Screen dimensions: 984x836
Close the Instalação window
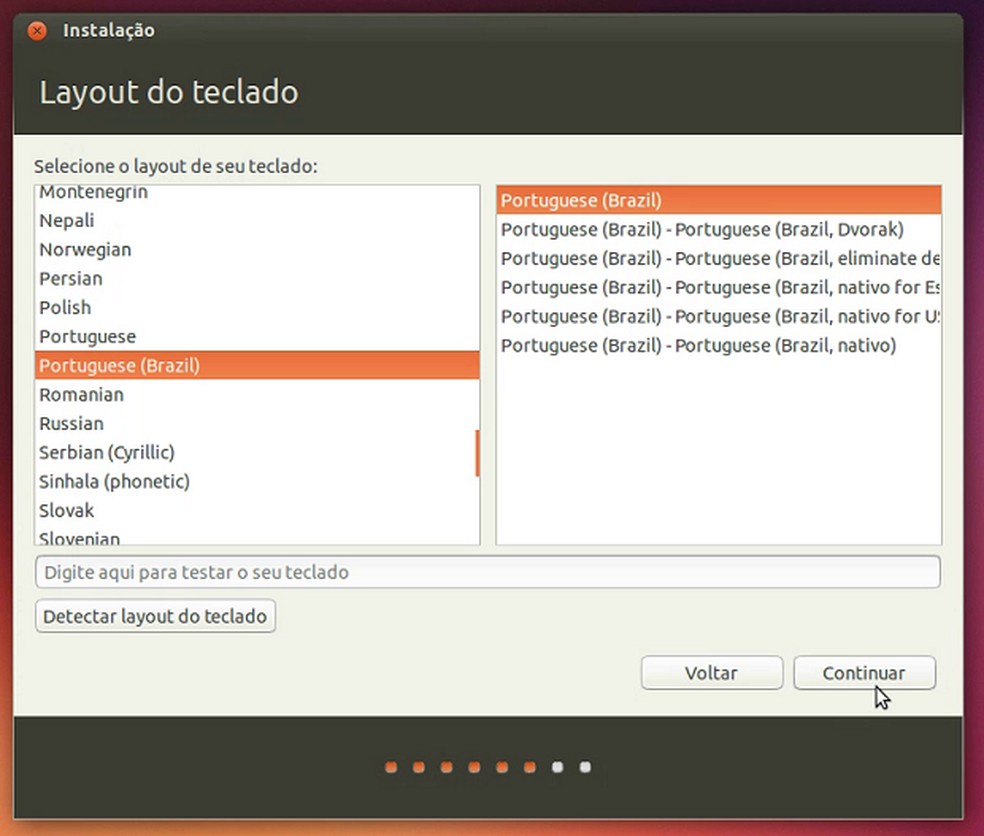(37, 30)
